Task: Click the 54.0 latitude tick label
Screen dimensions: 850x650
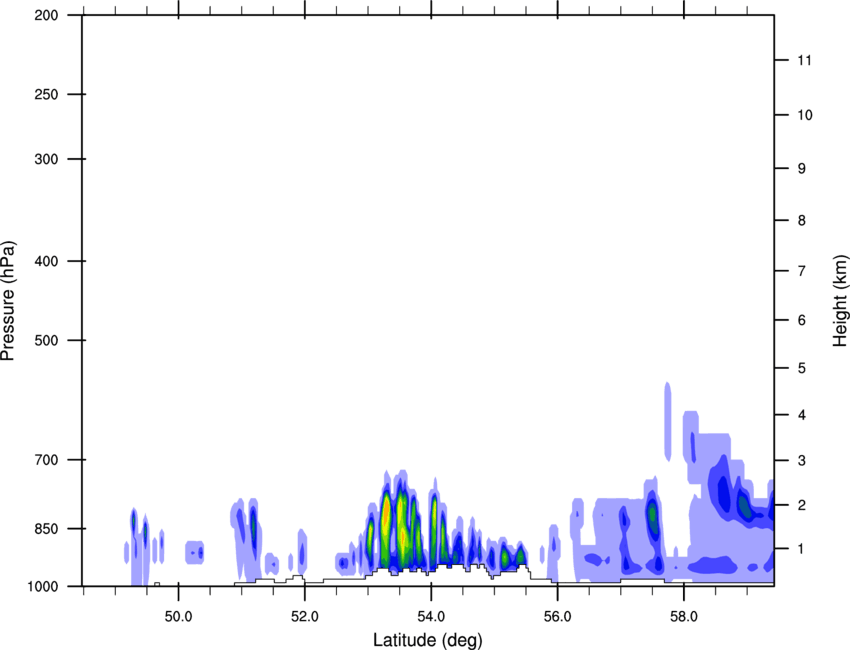Action: pos(431,616)
